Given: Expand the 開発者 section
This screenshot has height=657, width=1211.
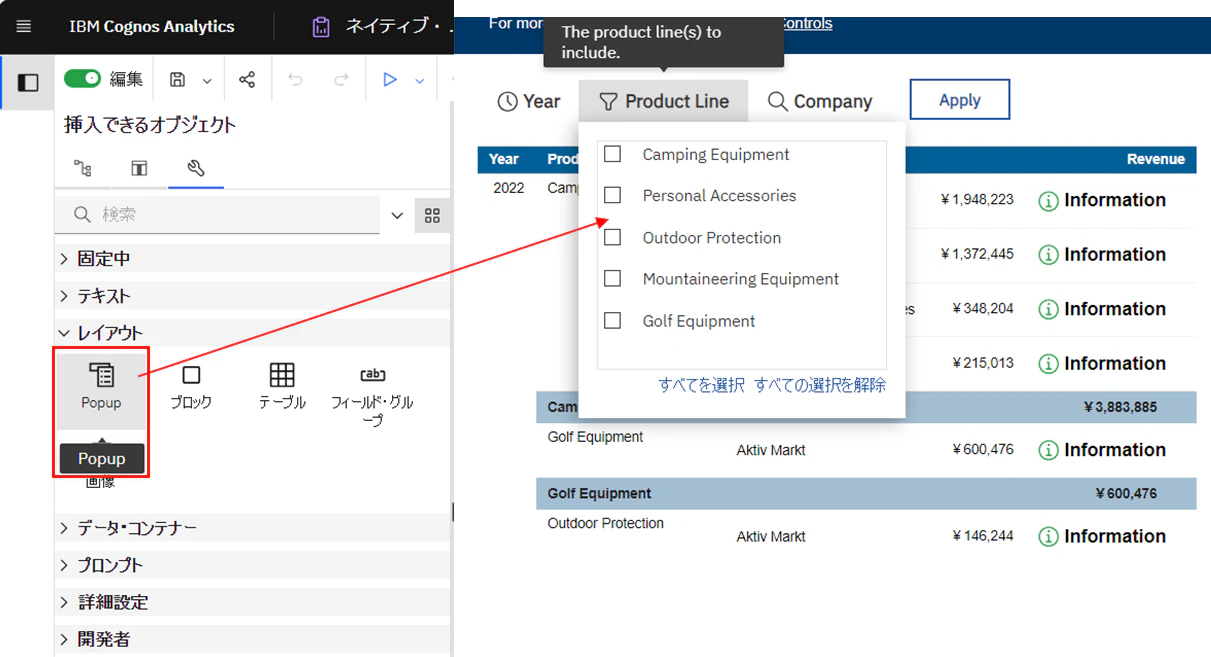Looking at the screenshot, I should (x=253, y=639).
